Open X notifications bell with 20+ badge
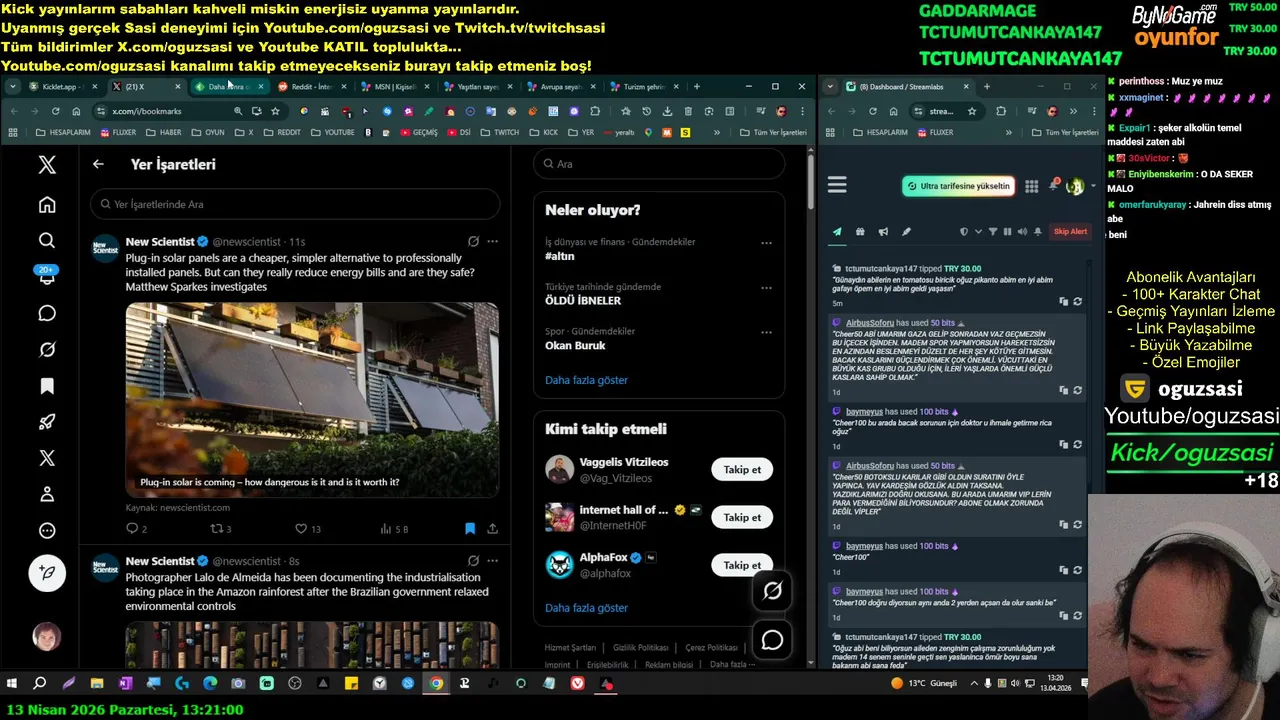The height and width of the screenshot is (720, 1280). [47, 277]
